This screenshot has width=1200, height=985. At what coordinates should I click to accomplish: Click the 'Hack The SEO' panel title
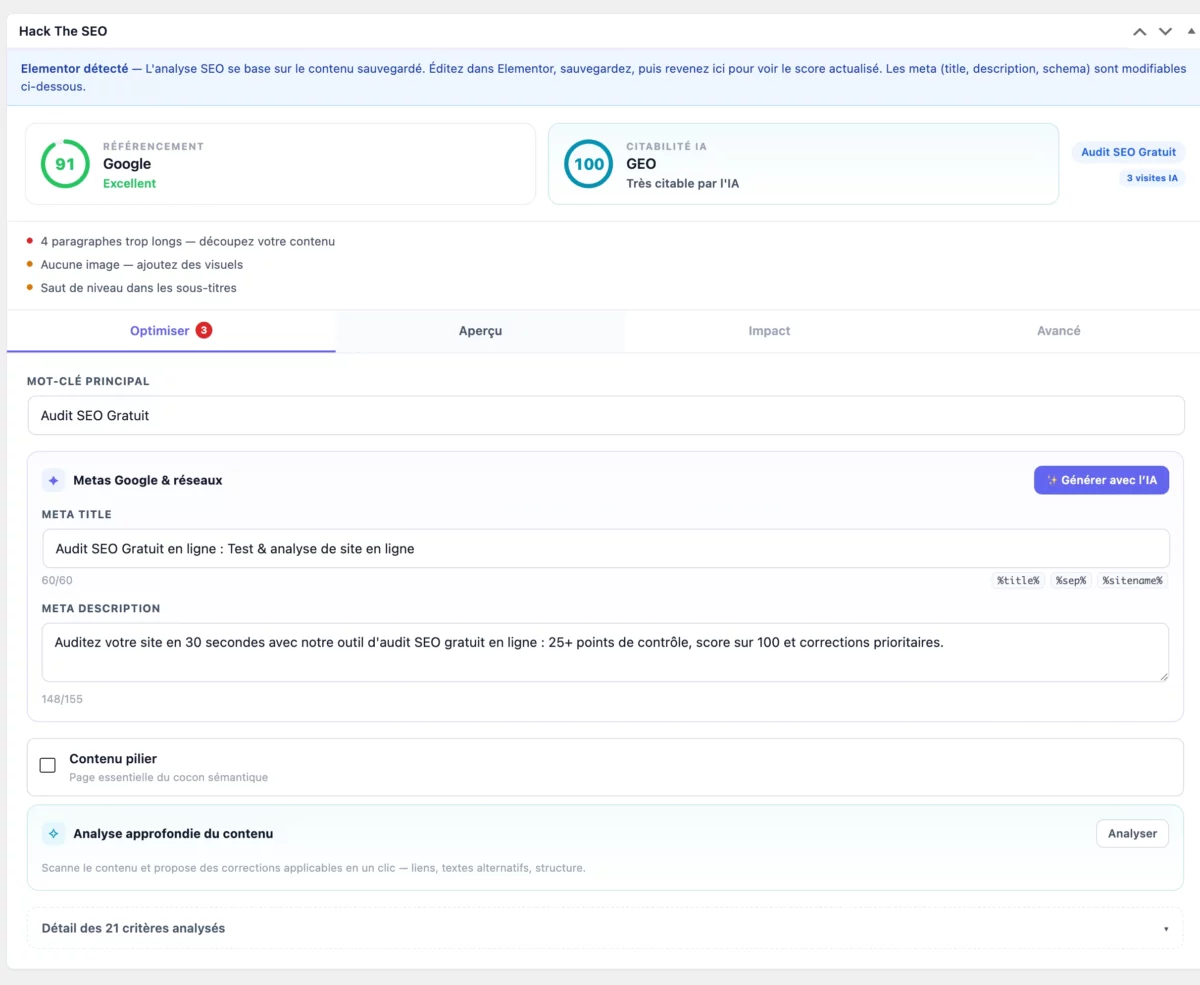(x=63, y=31)
